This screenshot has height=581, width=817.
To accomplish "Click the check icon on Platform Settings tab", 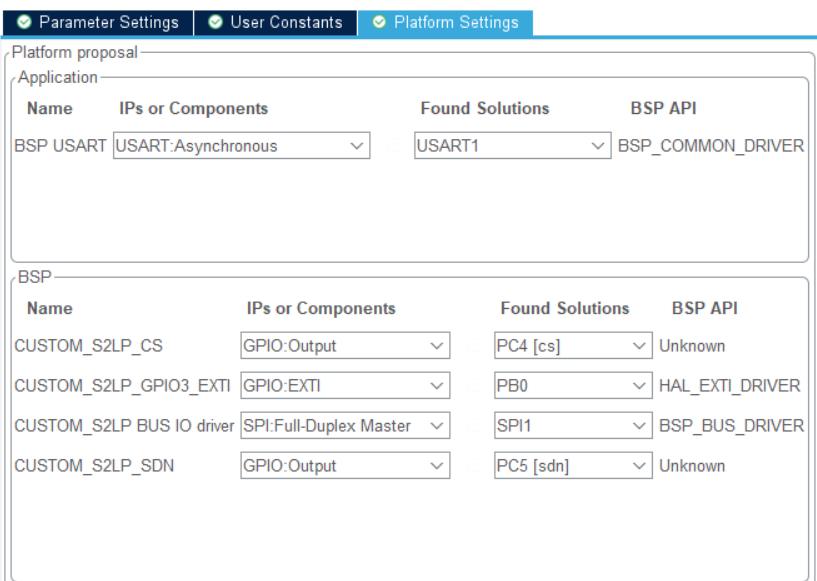I will (380, 22).
